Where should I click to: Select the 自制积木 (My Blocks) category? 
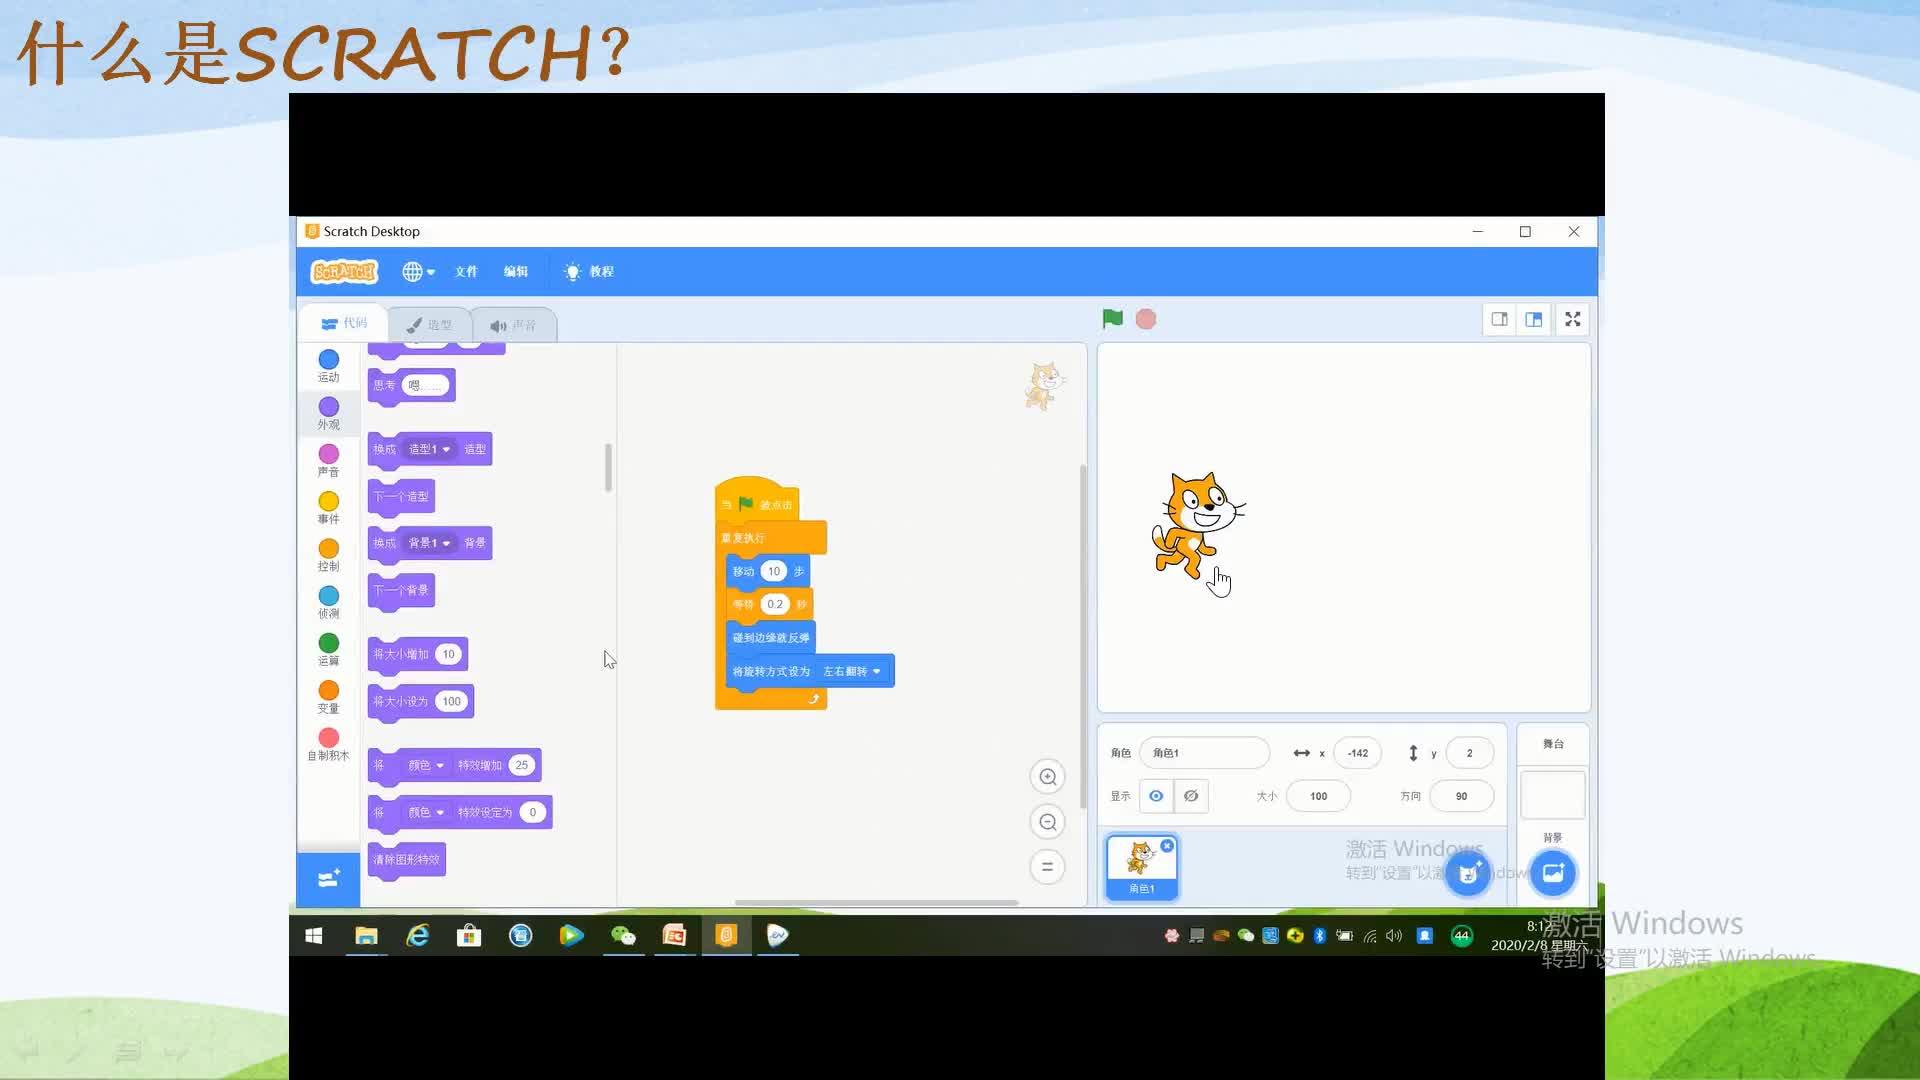point(328,744)
